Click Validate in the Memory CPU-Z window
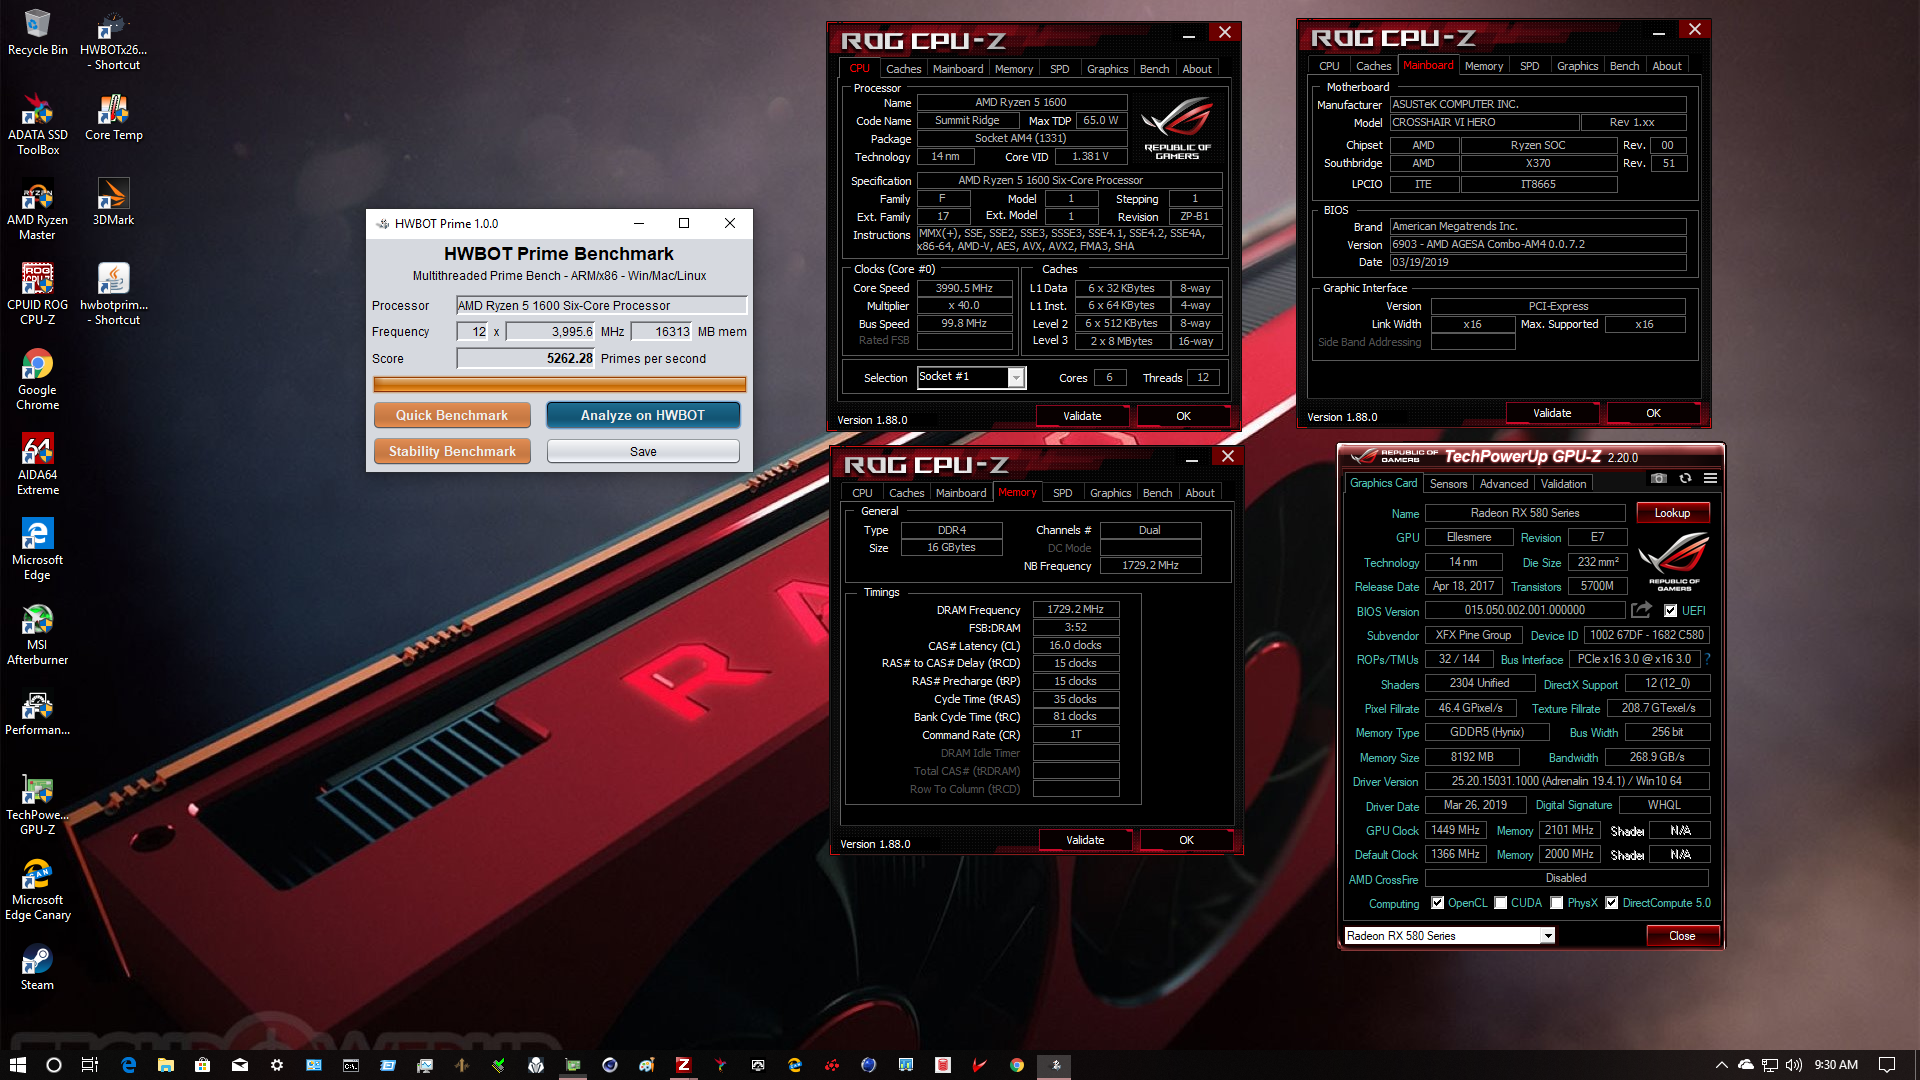This screenshot has height=1080, width=1920. [x=1085, y=840]
